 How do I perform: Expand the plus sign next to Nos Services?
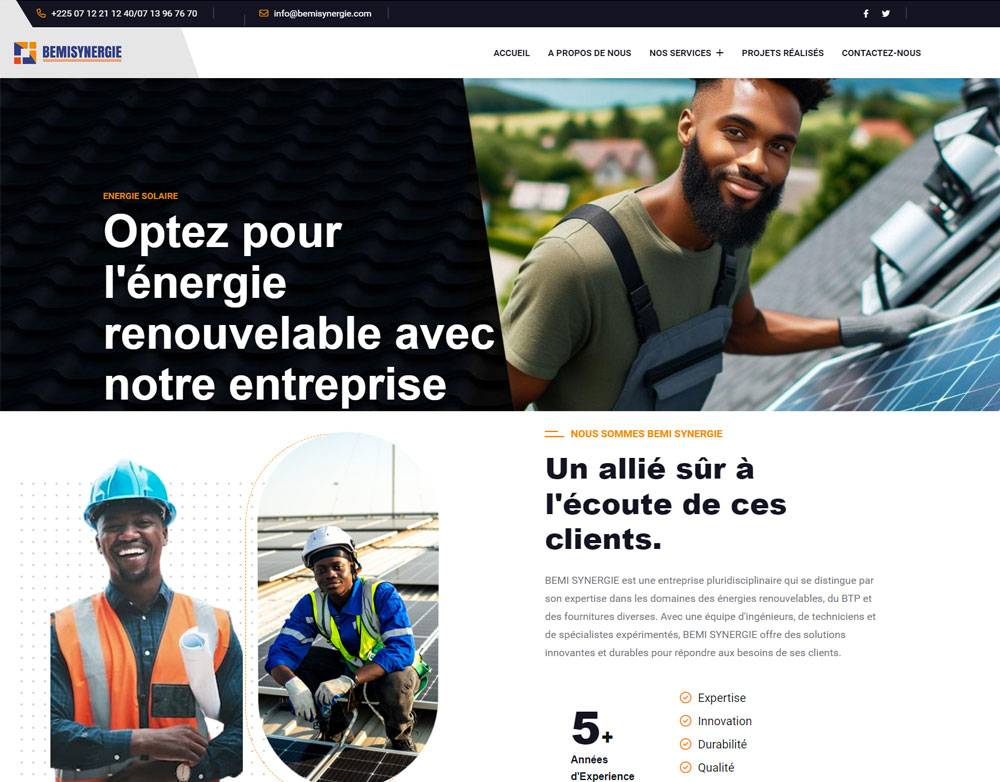(x=719, y=53)
